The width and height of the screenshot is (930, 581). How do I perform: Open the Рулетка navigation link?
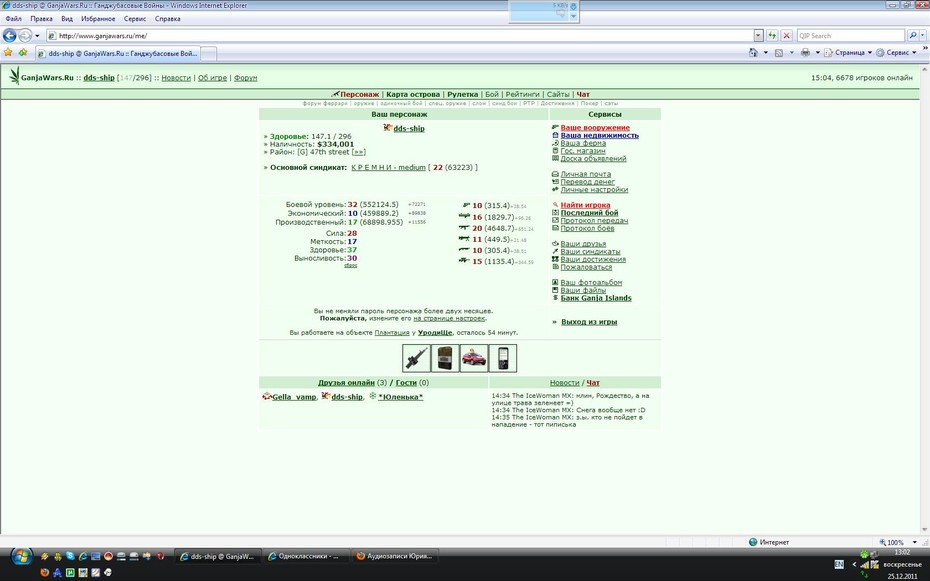[x=463, y=94]
